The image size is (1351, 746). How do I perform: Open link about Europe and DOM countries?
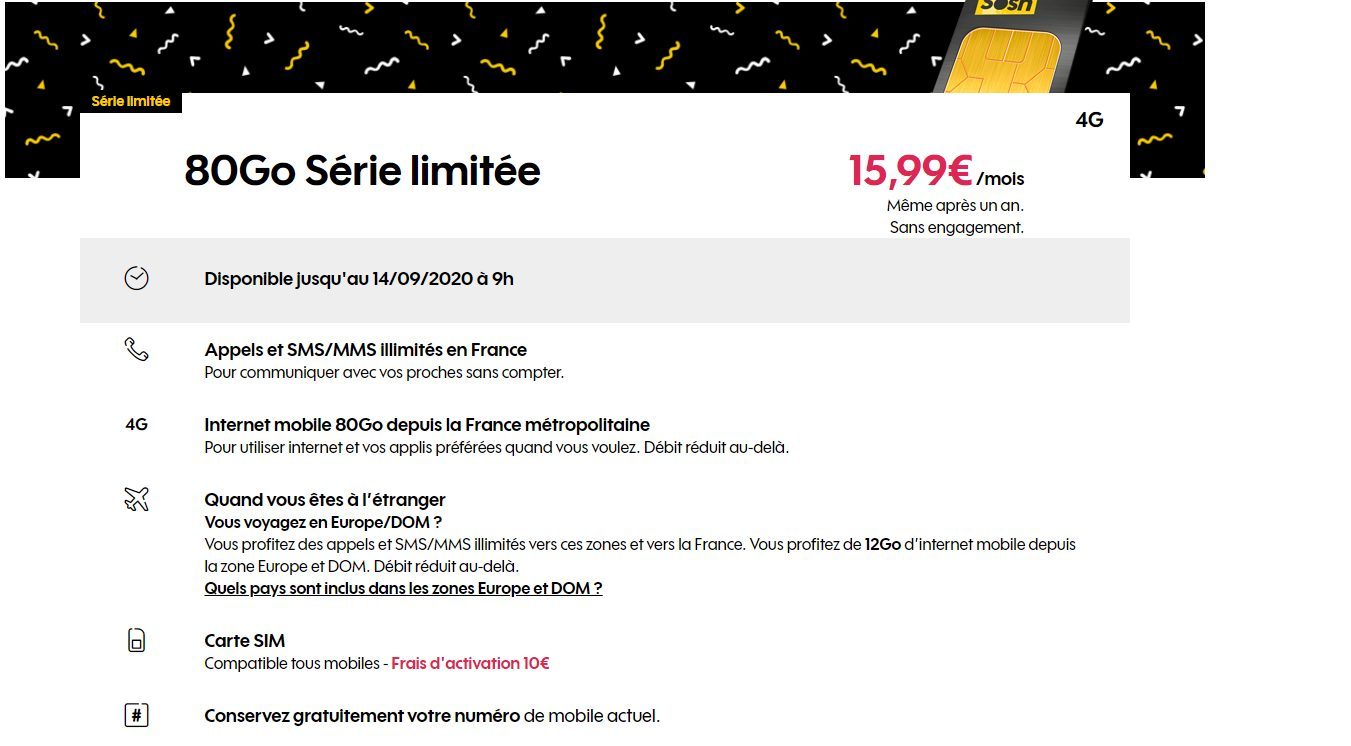(403, 588)
